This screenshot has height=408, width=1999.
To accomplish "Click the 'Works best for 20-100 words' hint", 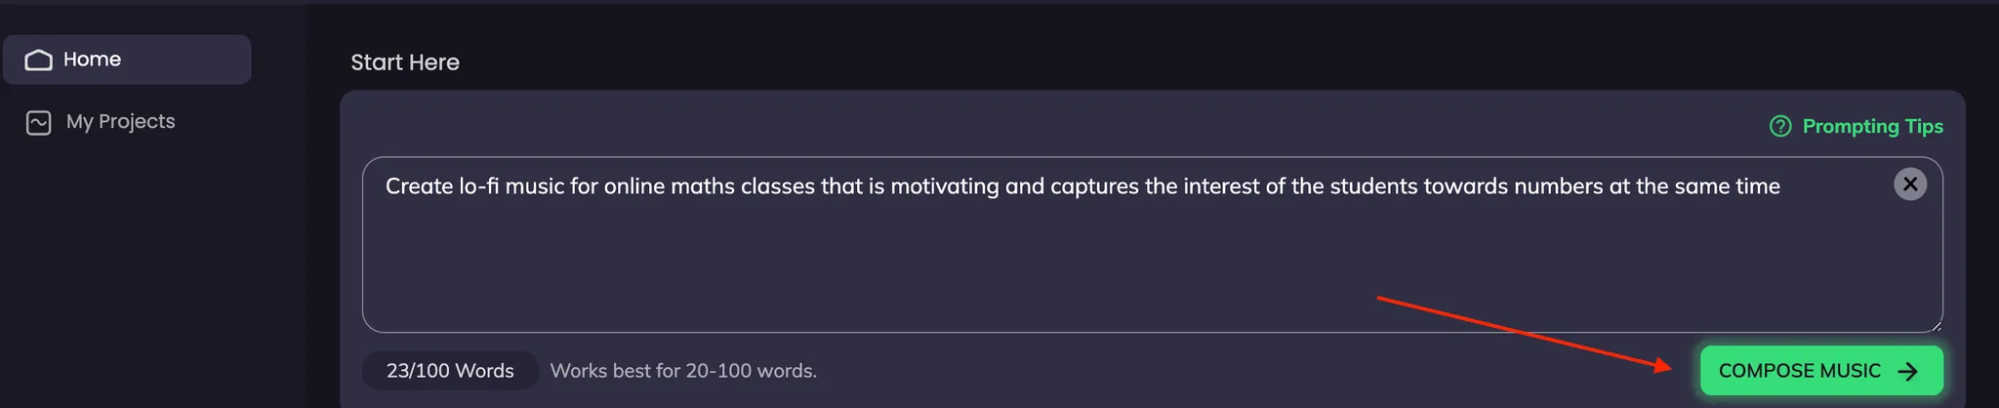I will pyautogui.click(x=683, y=371).
